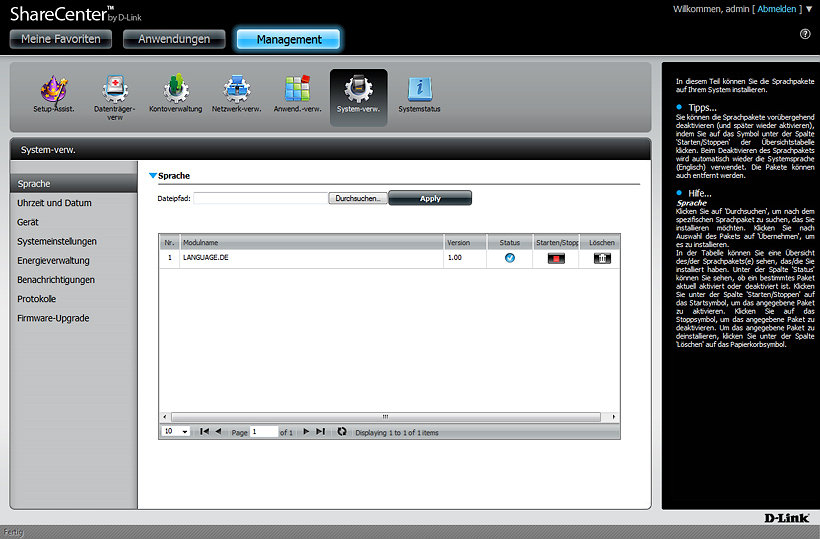Go to previous page in table pager
Screen dimensions: 820x539
tap(218, 431)
